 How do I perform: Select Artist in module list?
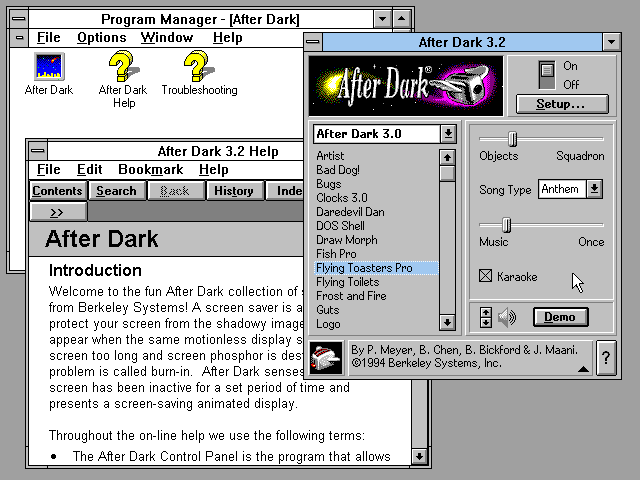[376, 156]
